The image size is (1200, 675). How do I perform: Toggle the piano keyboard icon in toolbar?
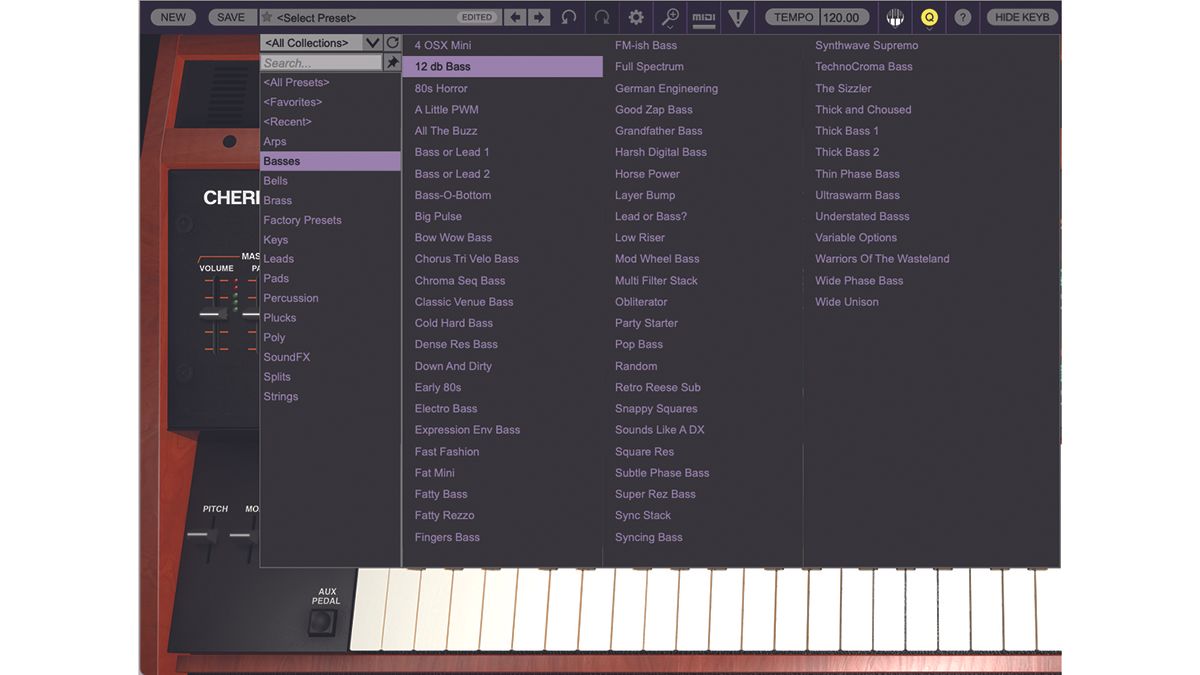point(895,17)
